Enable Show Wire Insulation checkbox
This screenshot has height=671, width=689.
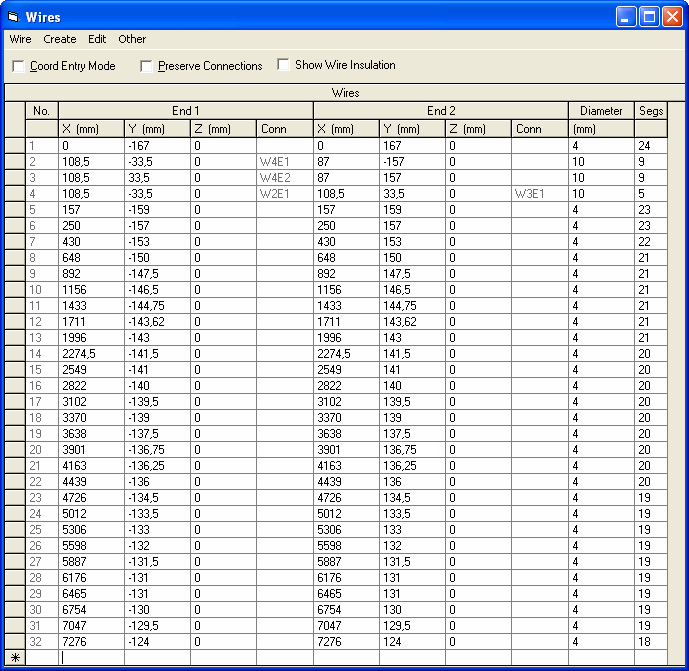[284, 65]
